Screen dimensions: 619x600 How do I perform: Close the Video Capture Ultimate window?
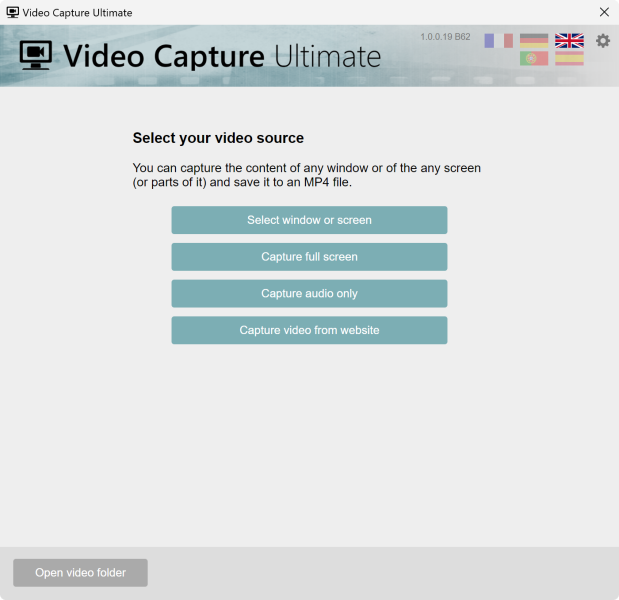point(603,13)
